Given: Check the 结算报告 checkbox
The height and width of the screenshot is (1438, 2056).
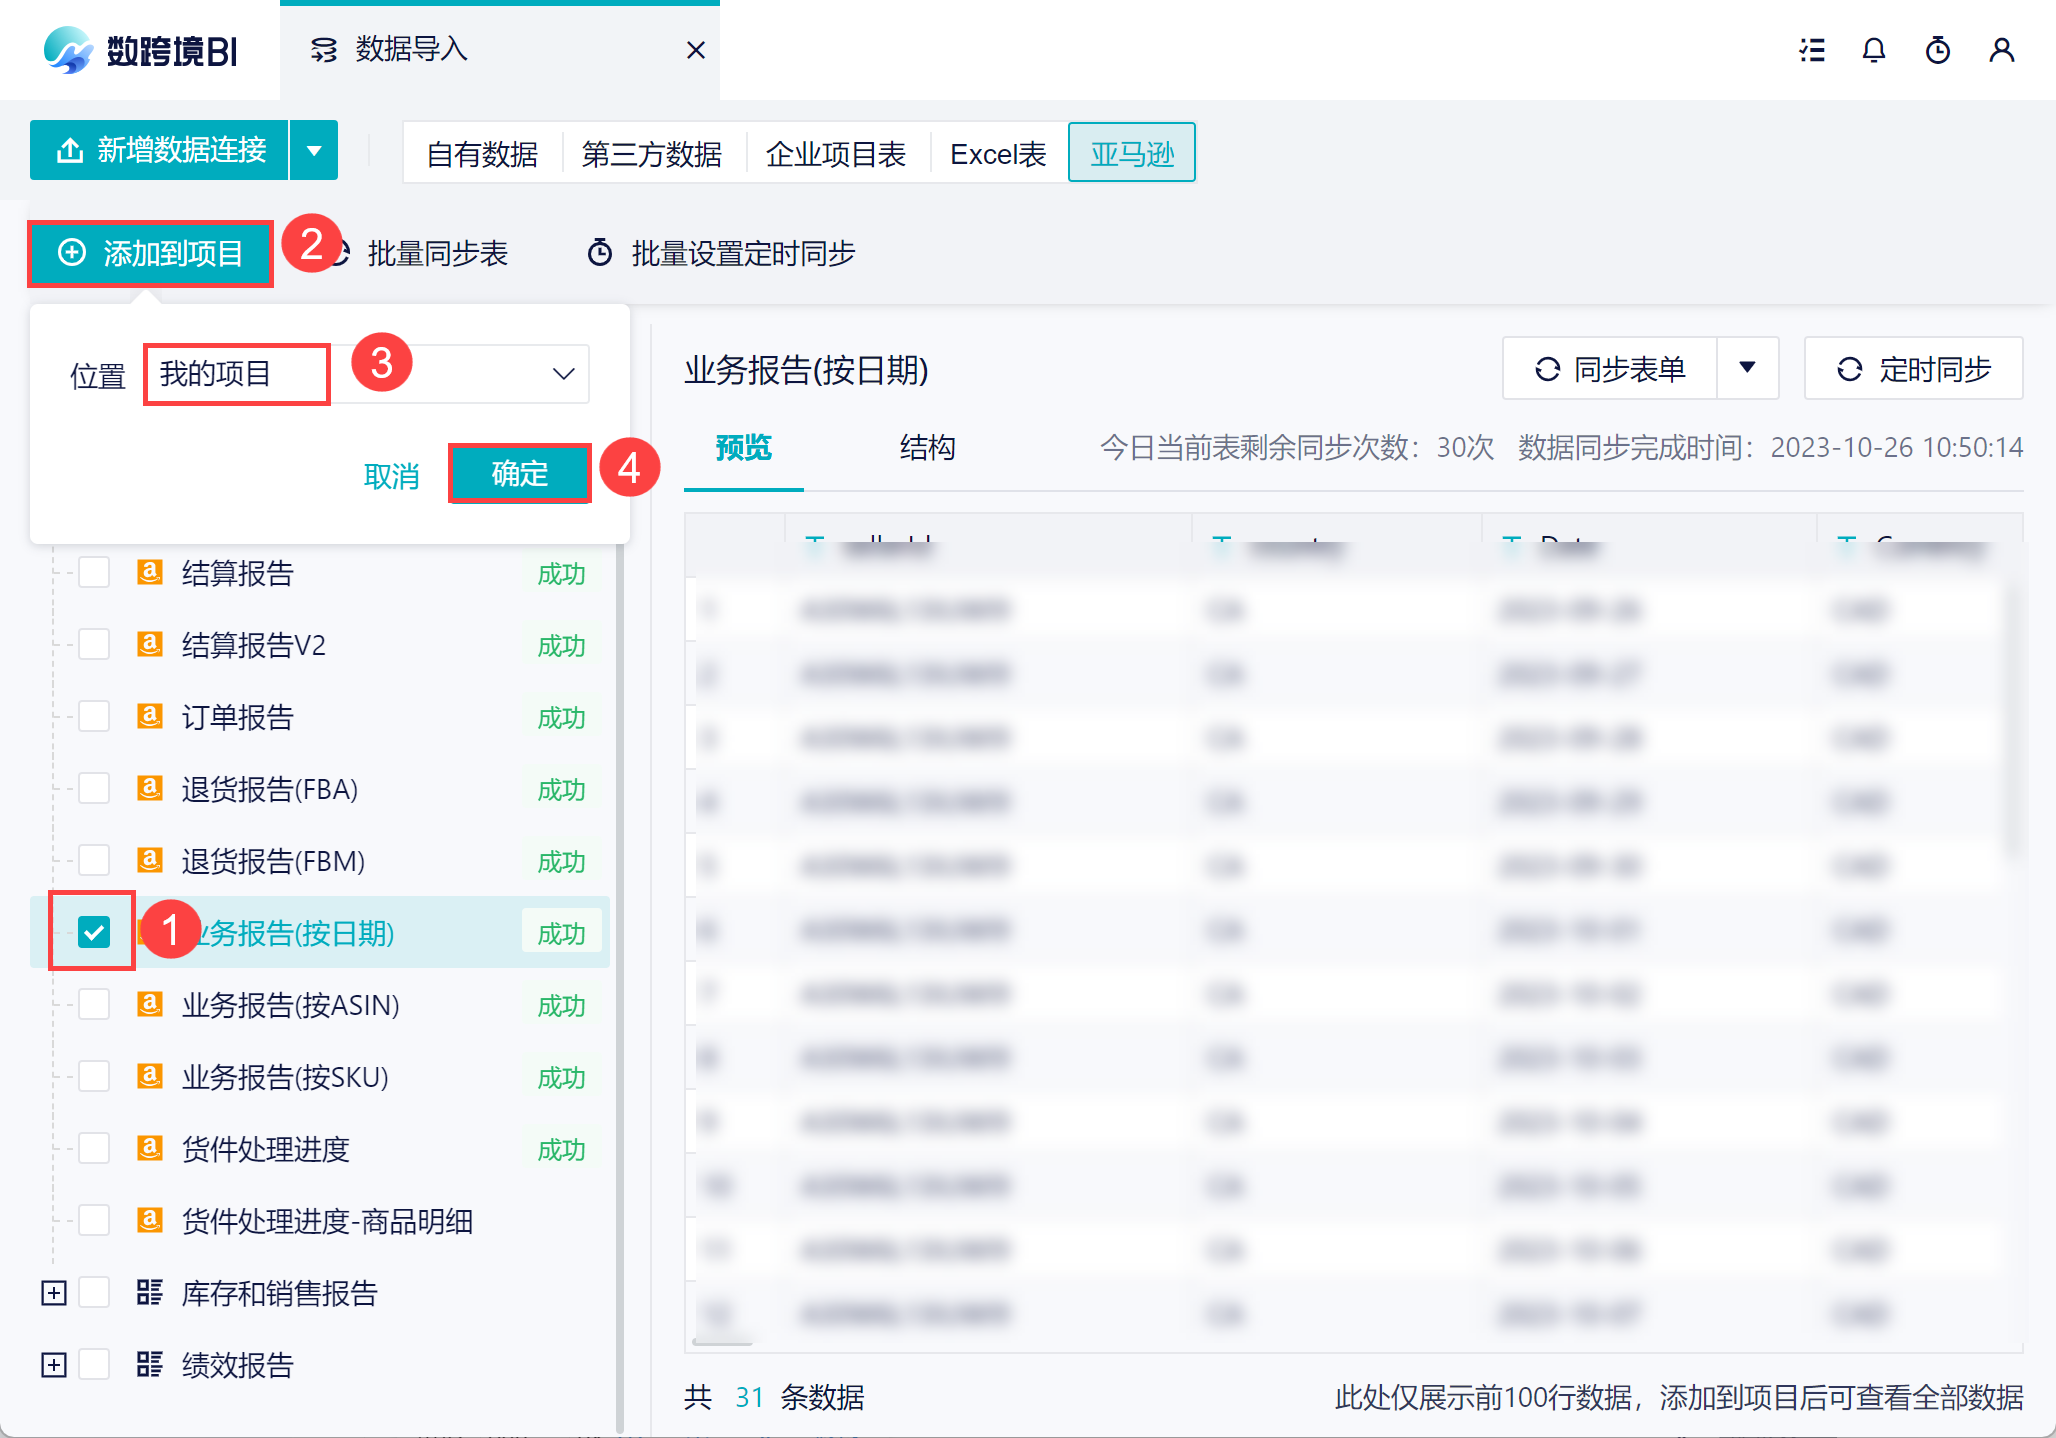Looking at the screenshot, I should pyautogui.click(x=94, y=573).
